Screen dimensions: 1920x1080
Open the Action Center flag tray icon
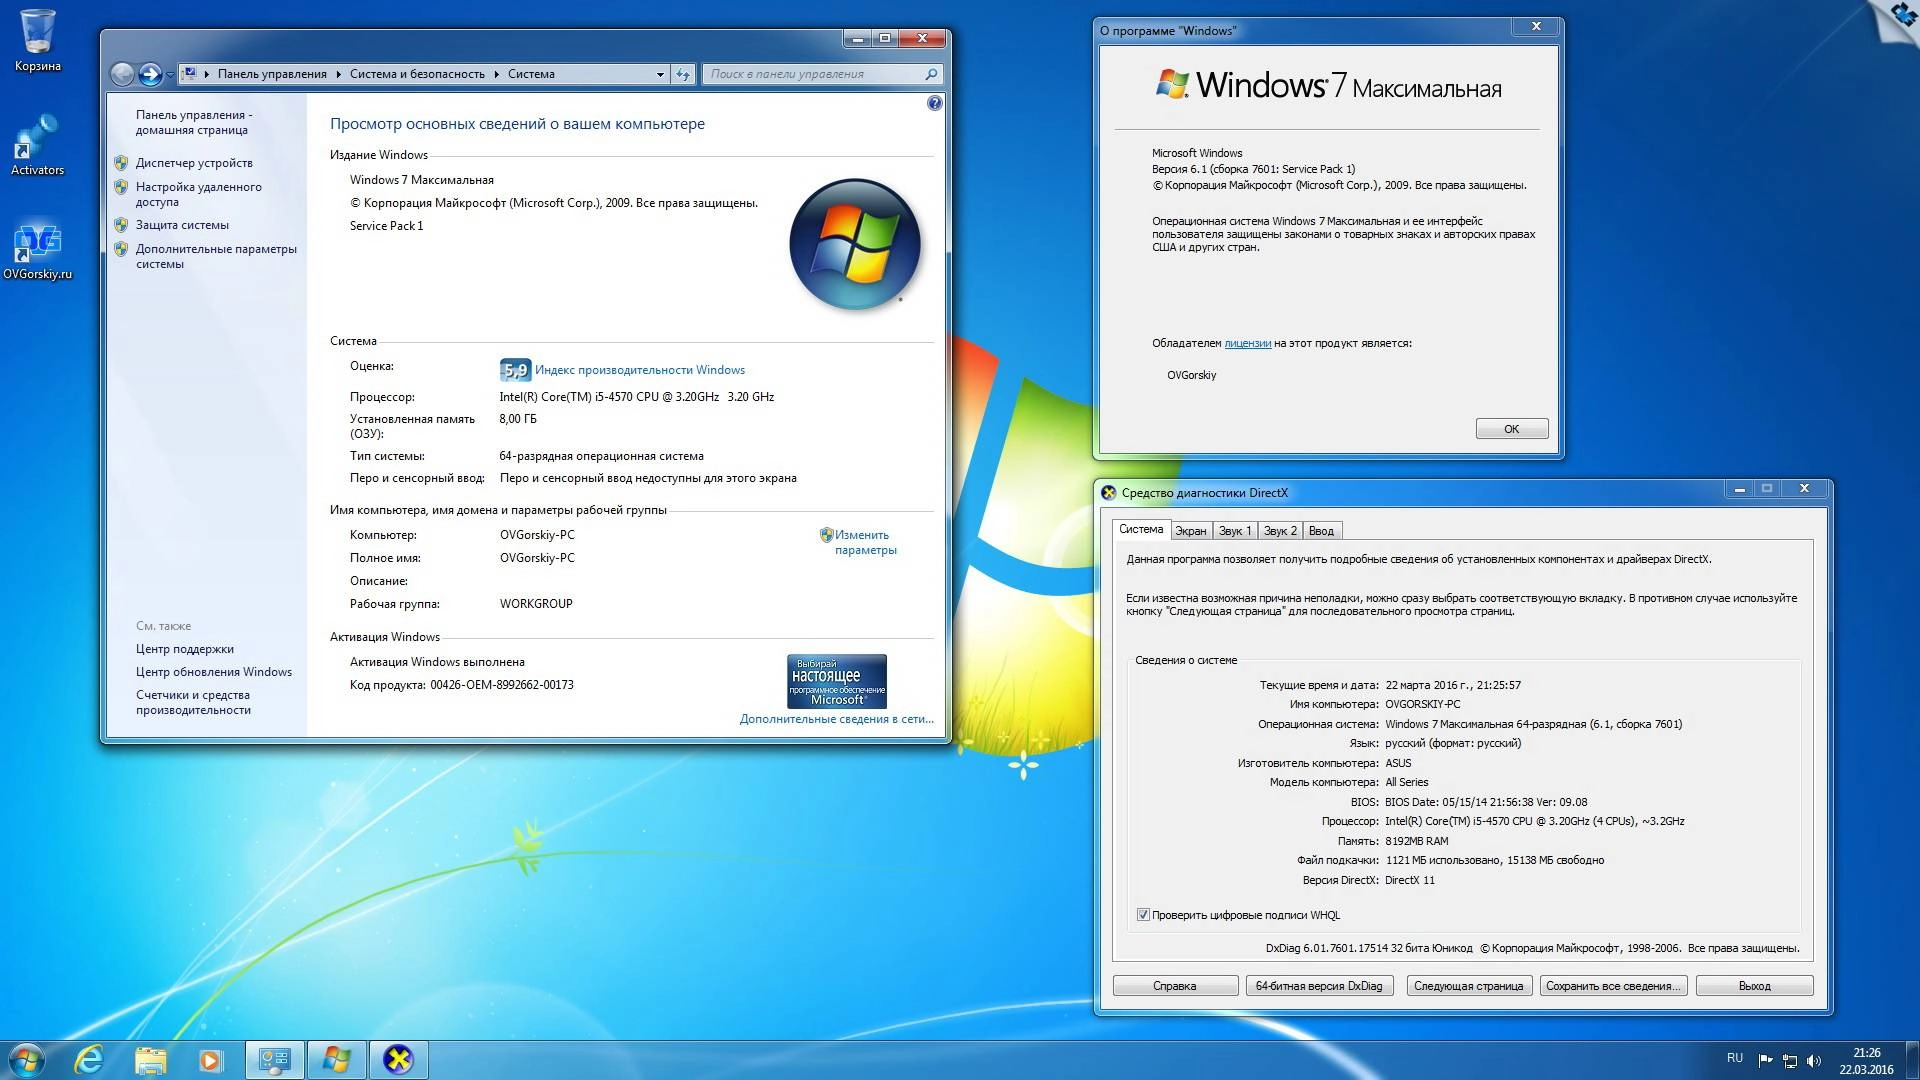[1766, 1060]
